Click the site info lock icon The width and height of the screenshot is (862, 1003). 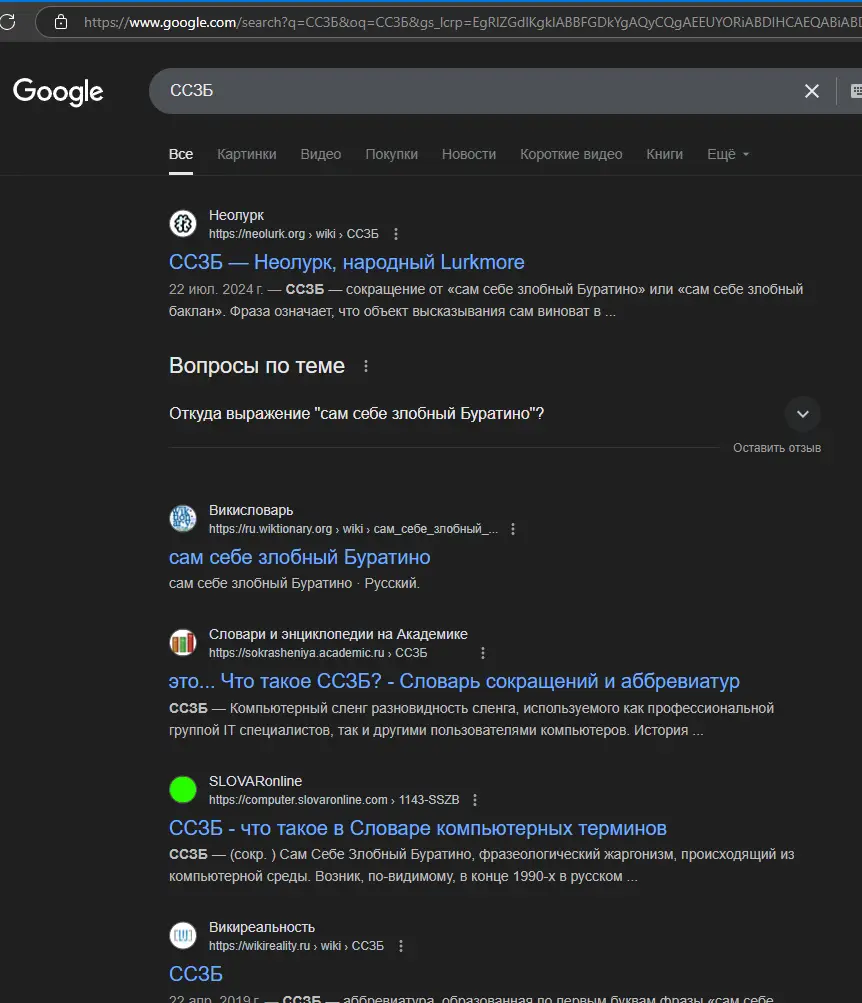point(61,21)
